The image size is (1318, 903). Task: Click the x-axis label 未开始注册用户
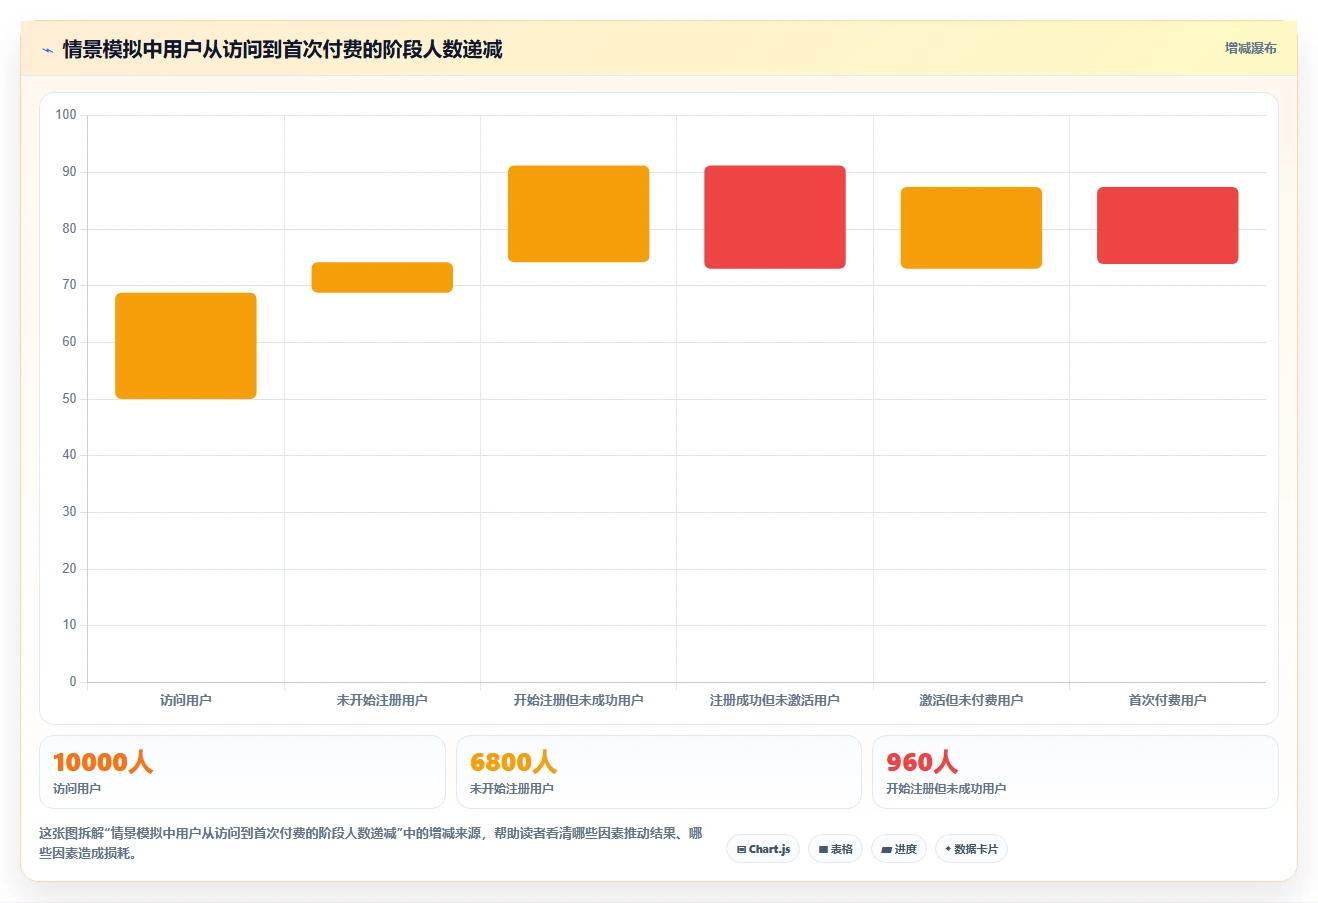[x=382, y=700]
